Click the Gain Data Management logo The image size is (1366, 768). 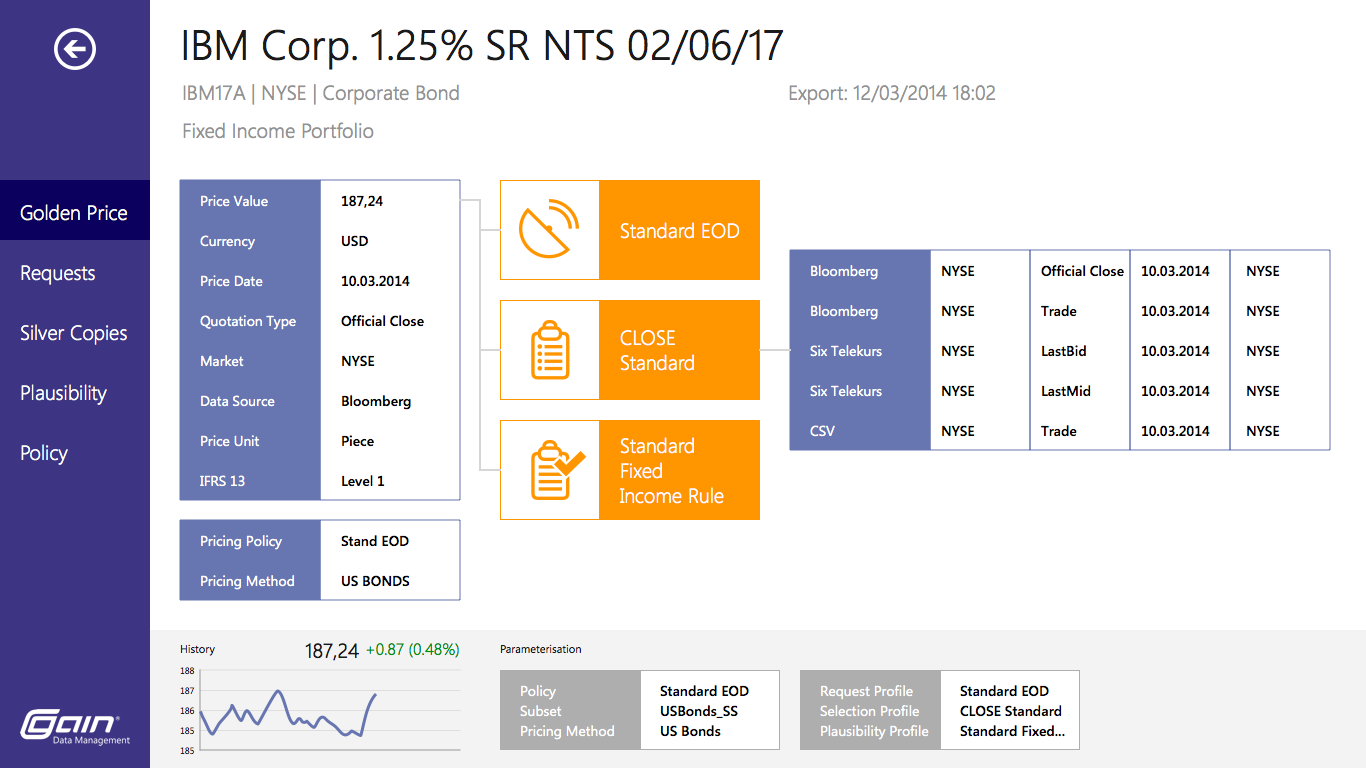75,728
